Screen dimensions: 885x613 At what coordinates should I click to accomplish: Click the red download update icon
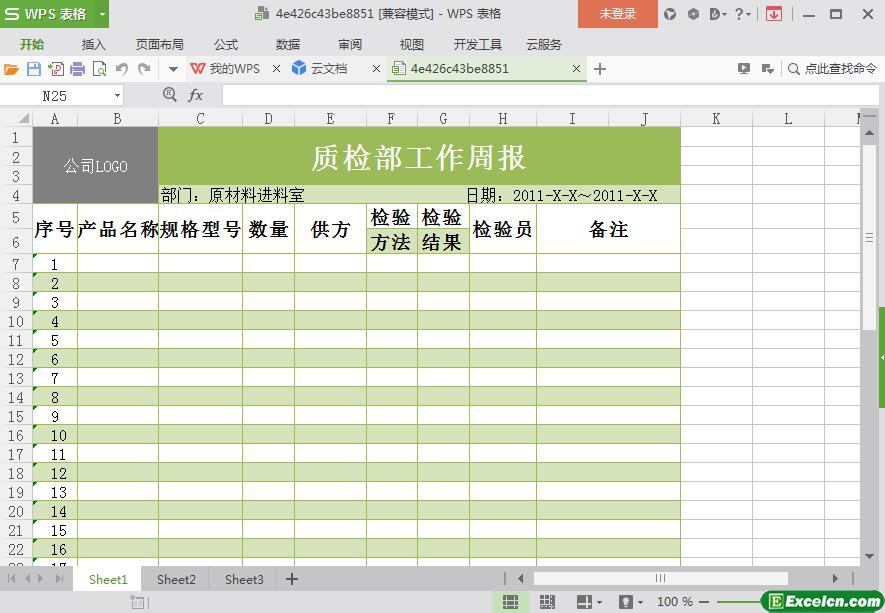point(773,14)
